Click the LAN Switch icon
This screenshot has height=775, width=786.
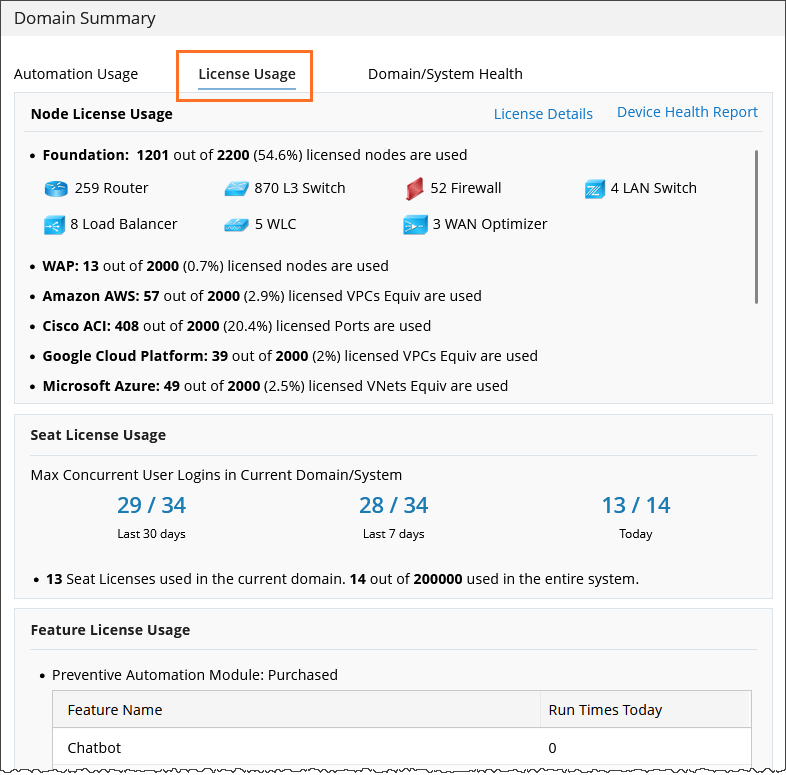pyautogui.click(x=595, y=189)
